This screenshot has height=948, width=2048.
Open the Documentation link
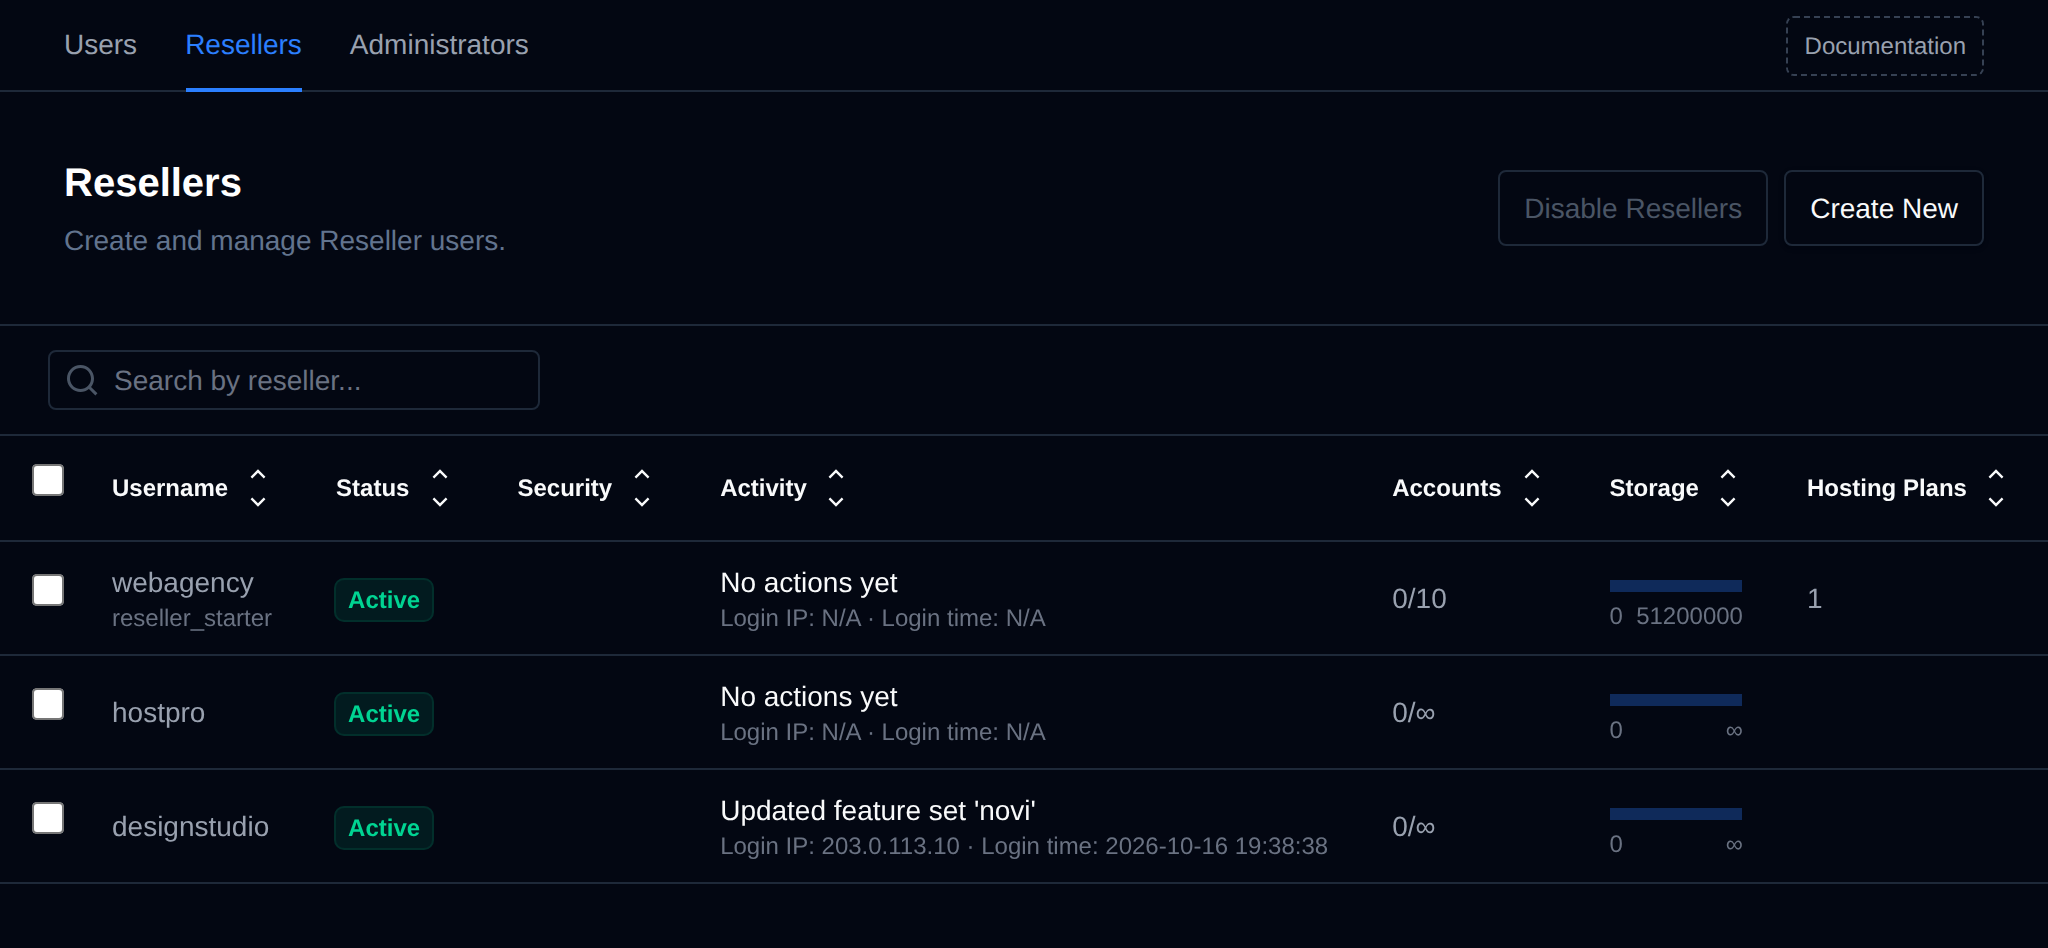click(1885, 46)
